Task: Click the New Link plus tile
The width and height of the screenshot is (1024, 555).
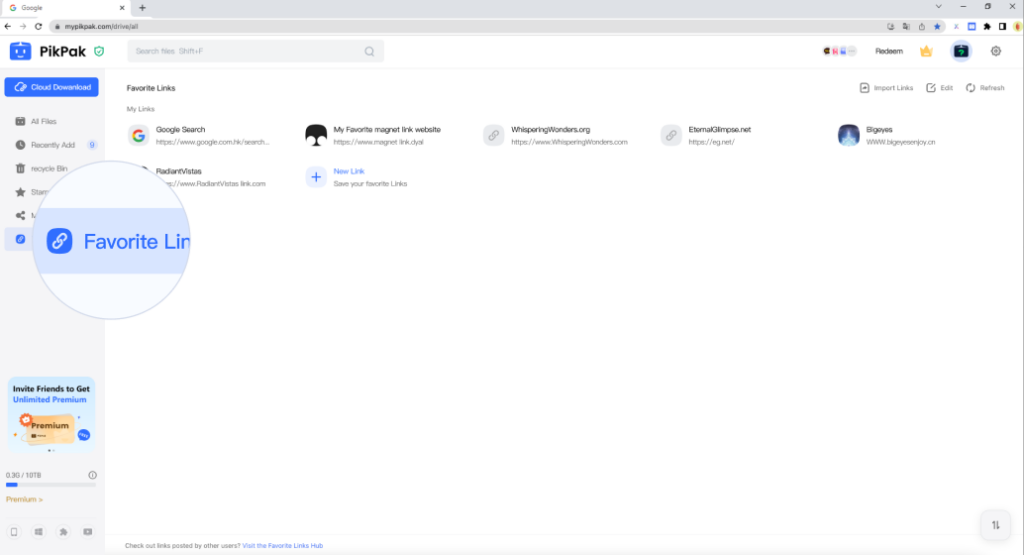Action: coord(316,177)
